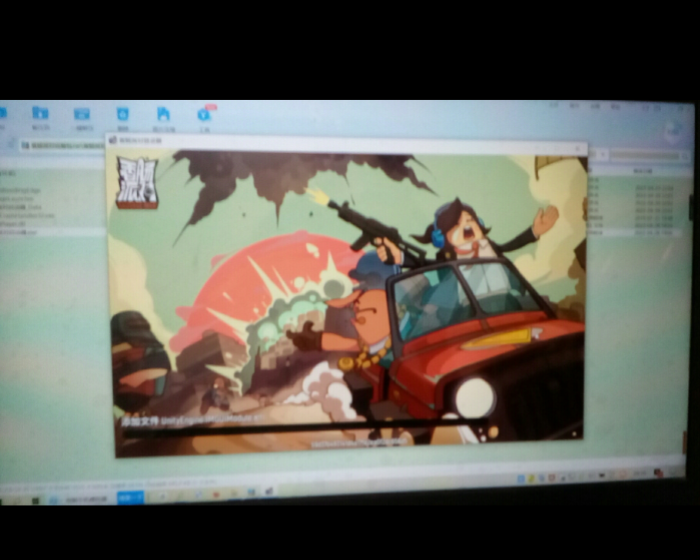Click the loading status text above progress bar
The width and height of the screenshot is (700, 560).
[192, 420]
